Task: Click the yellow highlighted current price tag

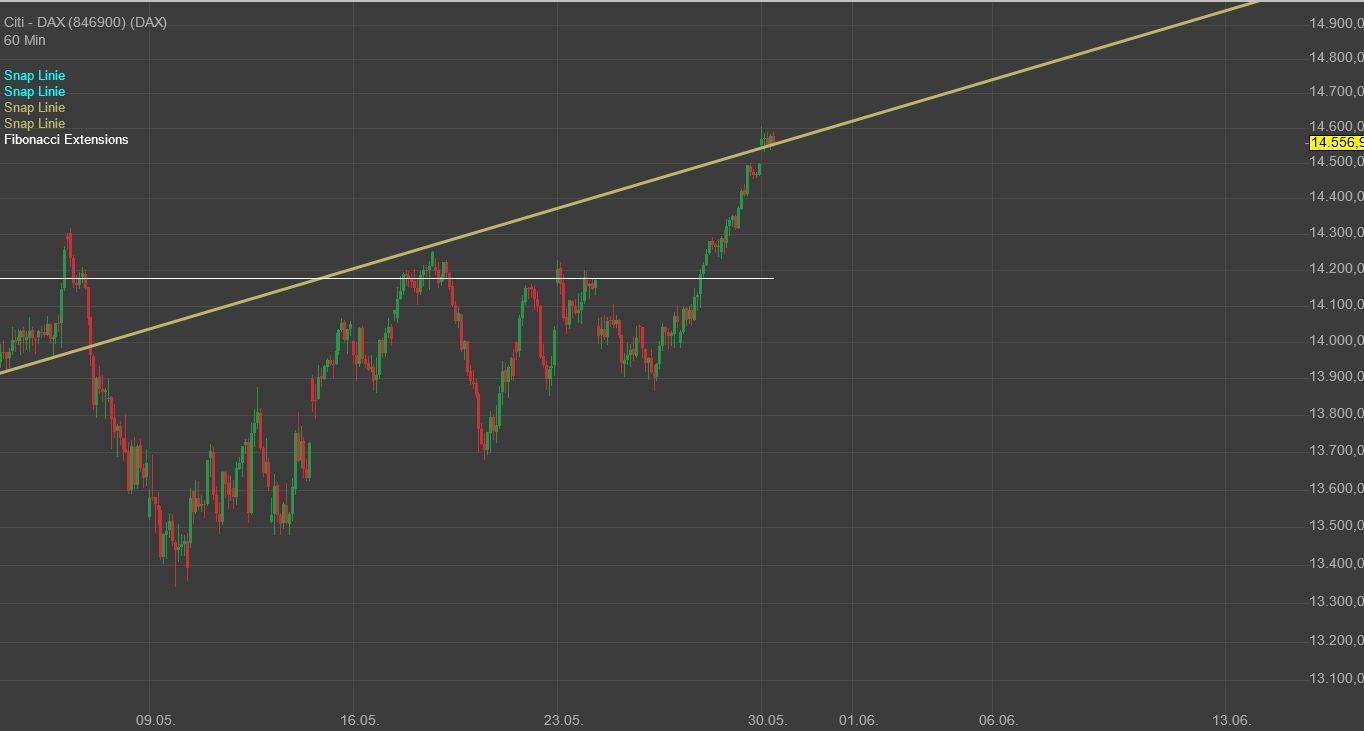Action: (x=1336, y=143)
